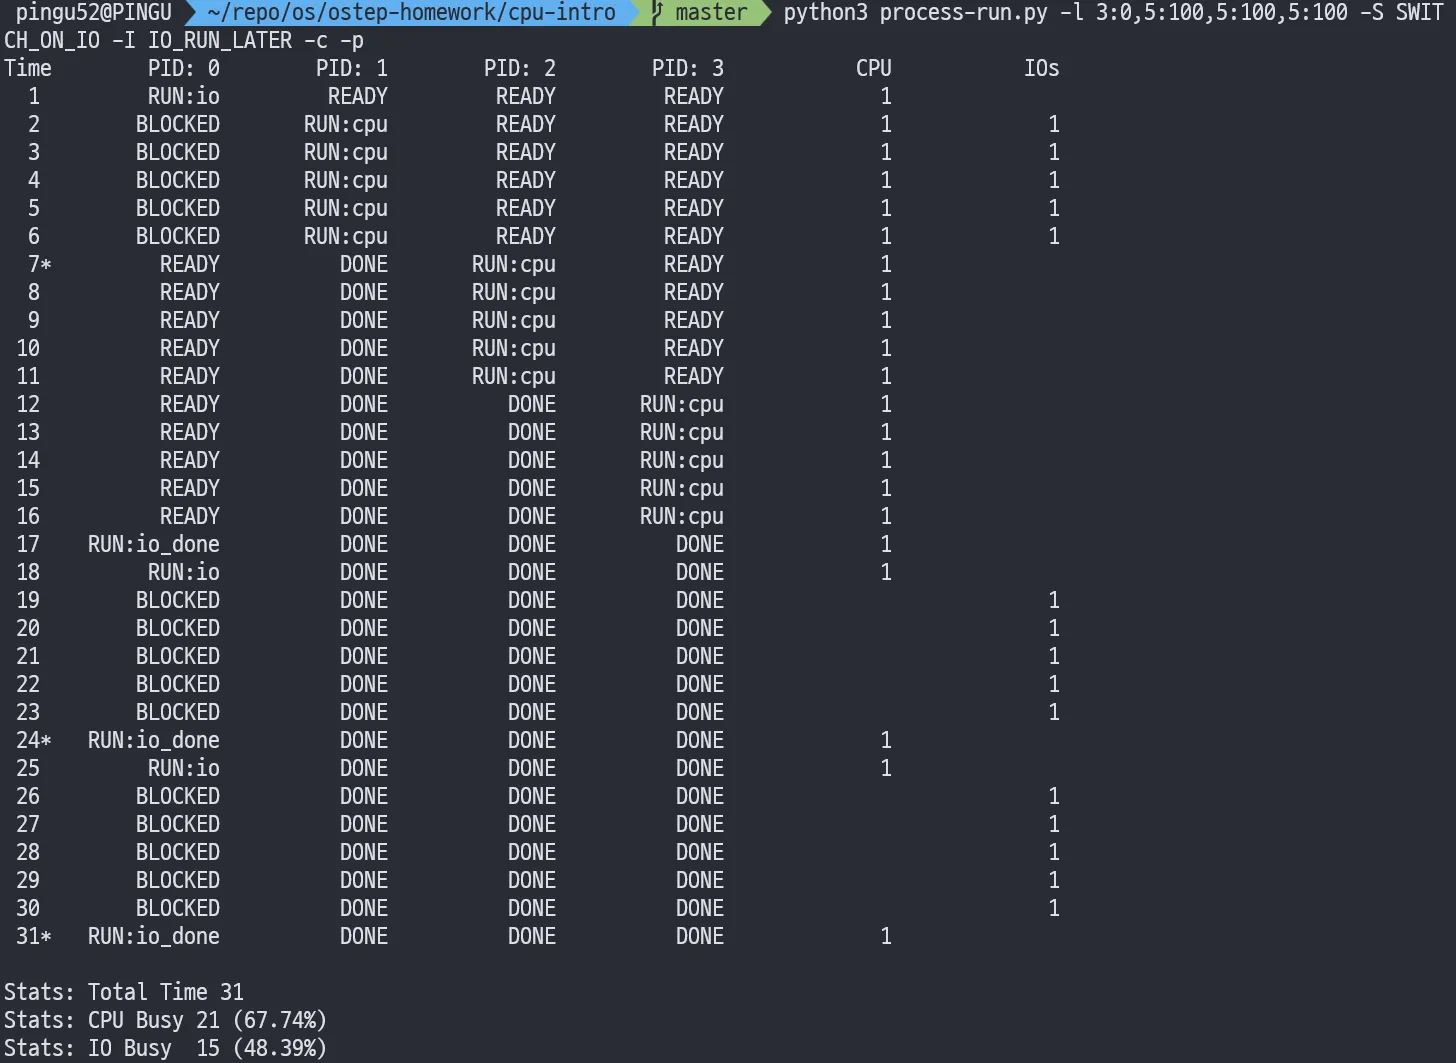Screen dimensions: 1456x1063
Task: Click RUN:cpu for PID 3 at time 12
Action: 682,404
